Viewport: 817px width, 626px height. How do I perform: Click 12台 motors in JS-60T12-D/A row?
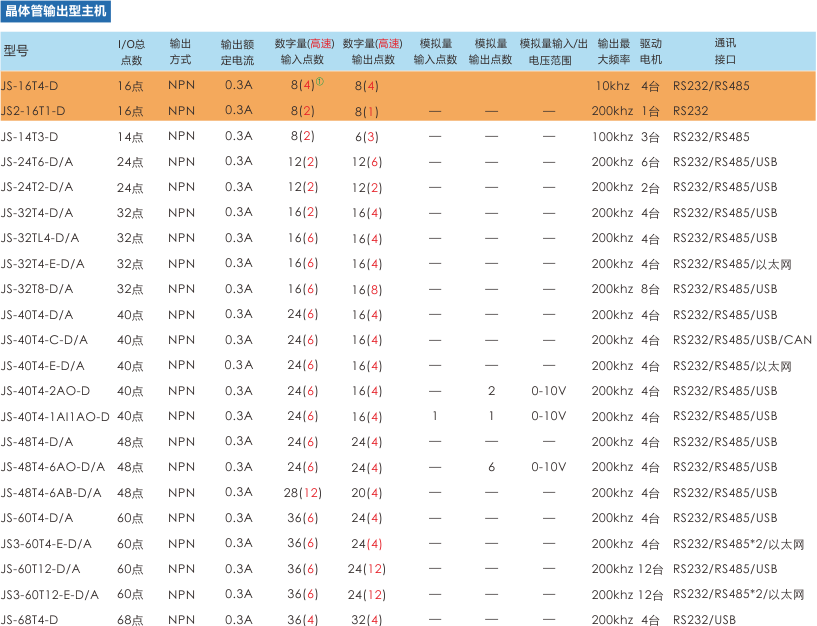coord(650,569)
